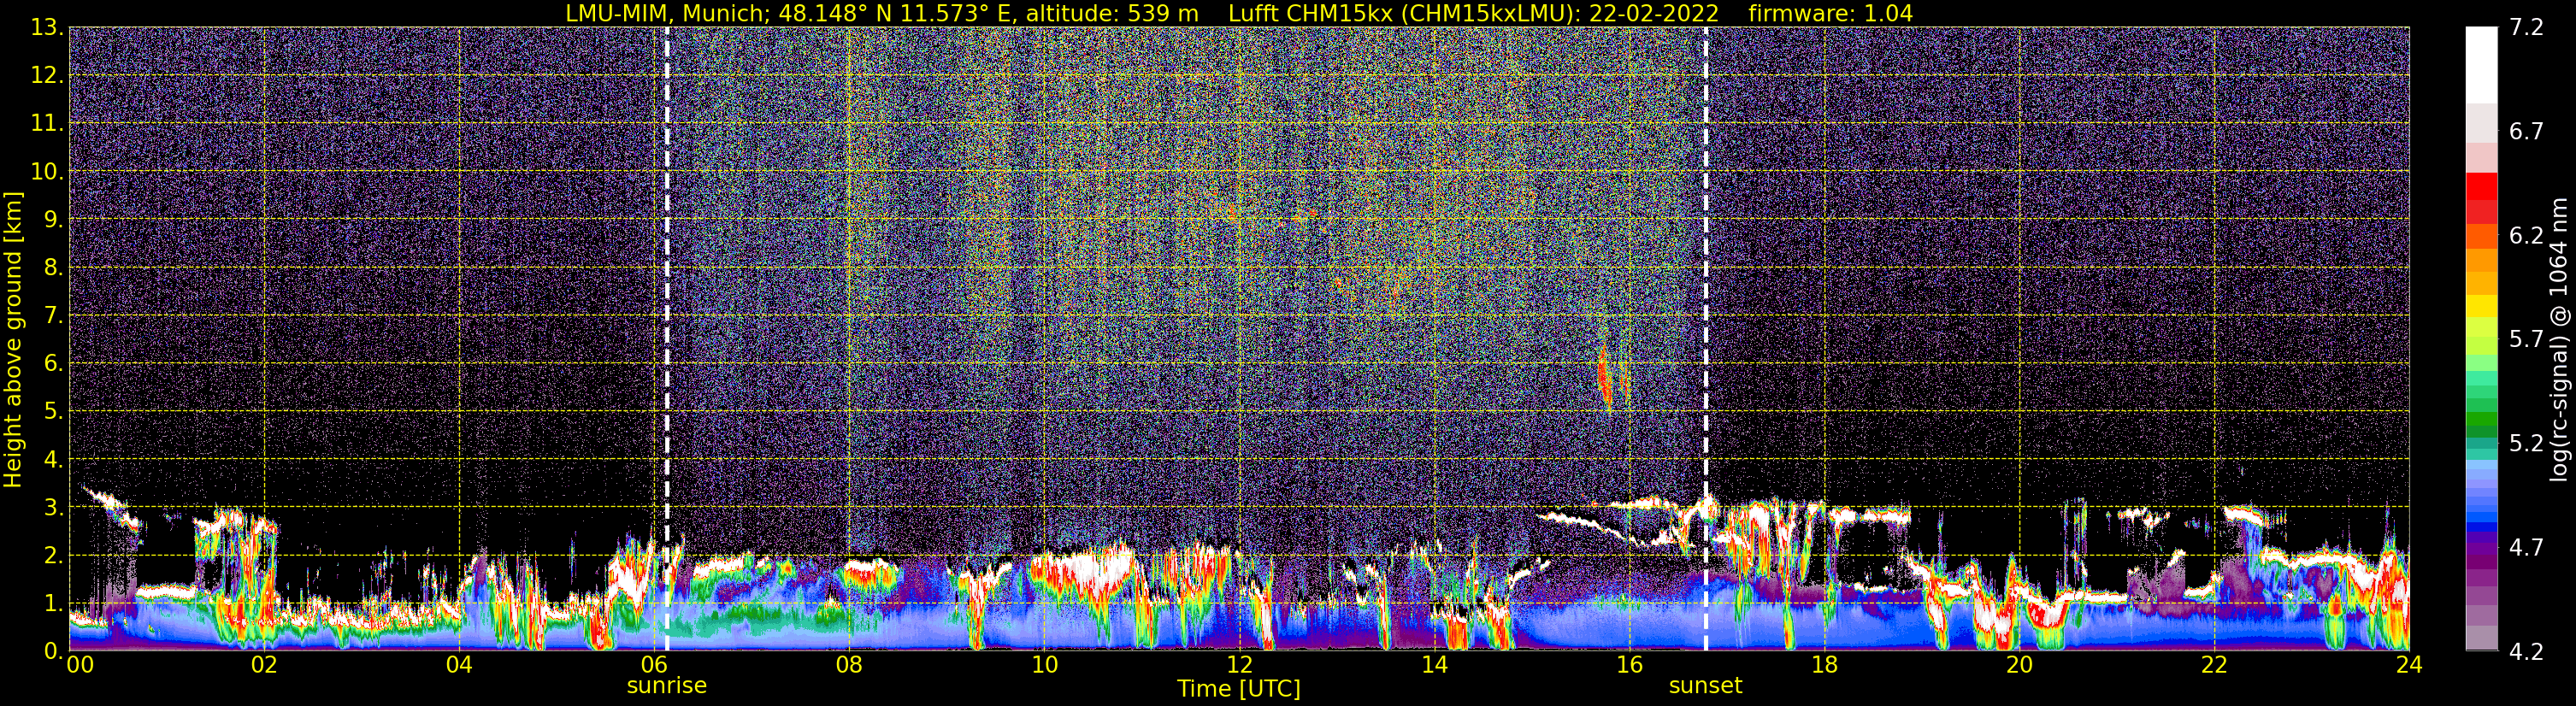The height and width of the screenshot is (706, 2576).
Task: Click the height axis tick '1.'
Action: click(x=54, y=603)
